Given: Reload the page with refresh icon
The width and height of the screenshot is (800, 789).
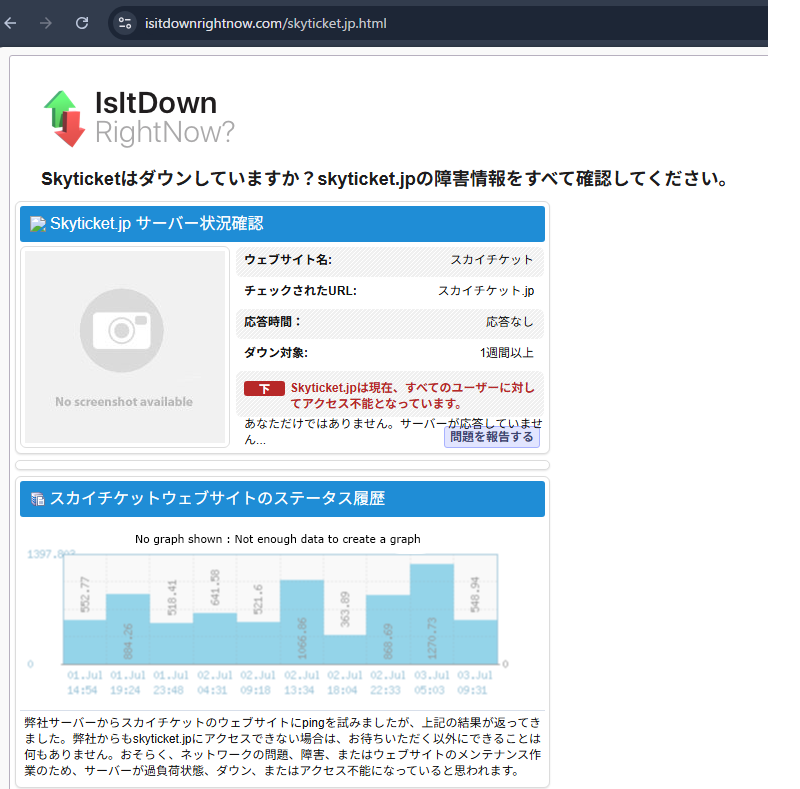Looking at the screenshot, I should coord(82,23).
